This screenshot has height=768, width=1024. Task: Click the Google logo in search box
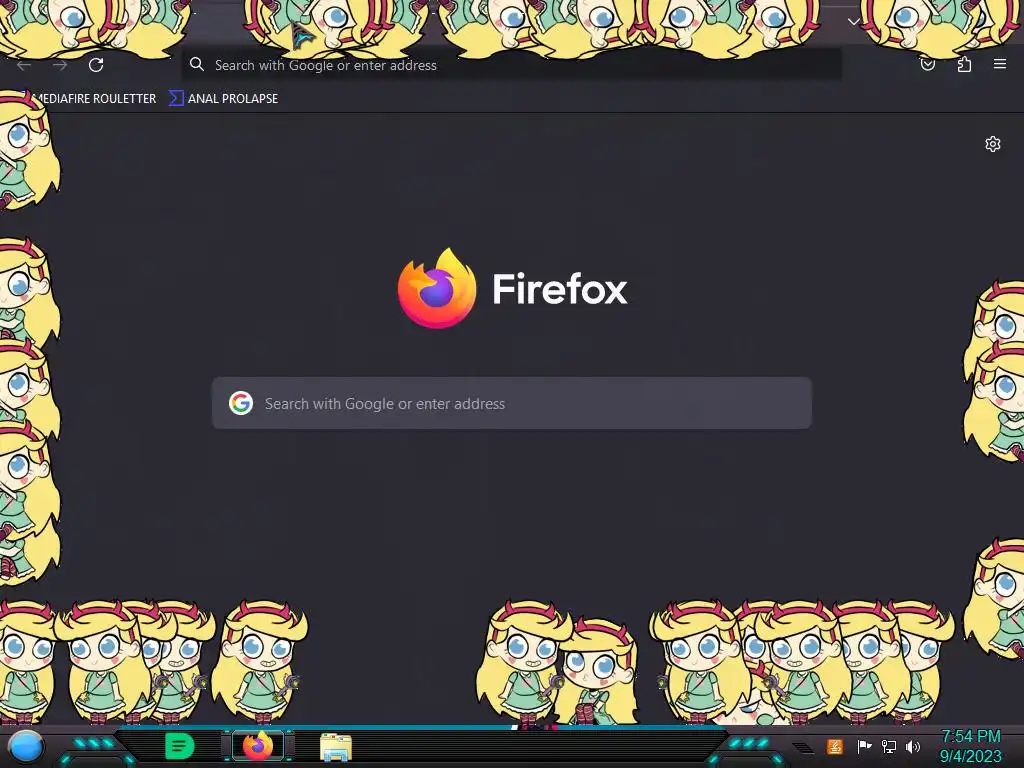tap(241, 403)
